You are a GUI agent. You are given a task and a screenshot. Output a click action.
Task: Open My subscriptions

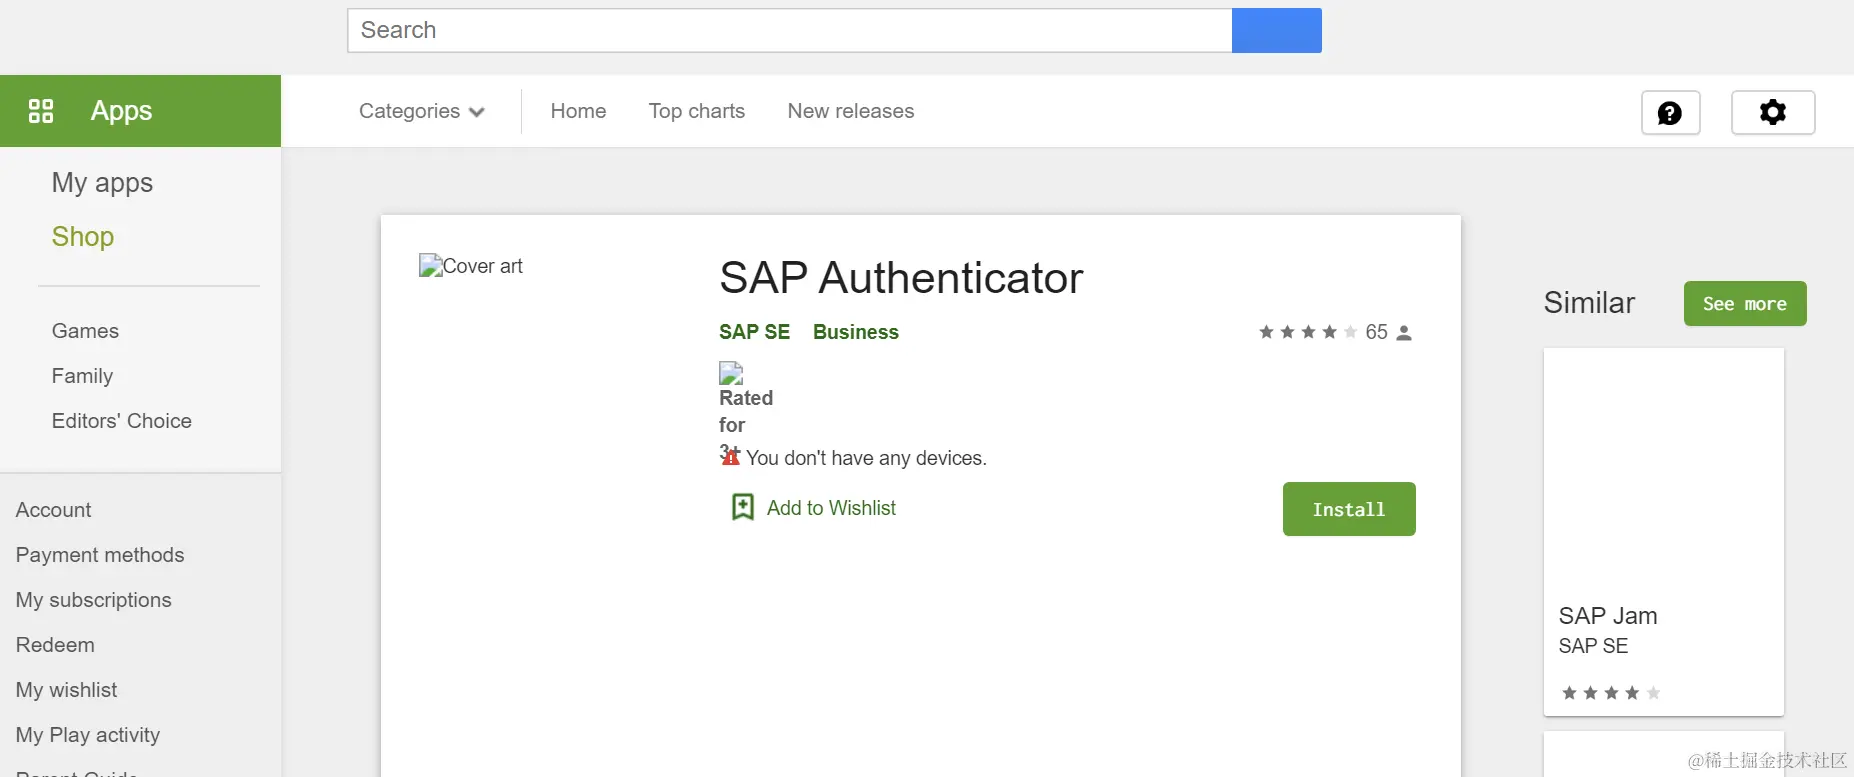pos(94,600)
